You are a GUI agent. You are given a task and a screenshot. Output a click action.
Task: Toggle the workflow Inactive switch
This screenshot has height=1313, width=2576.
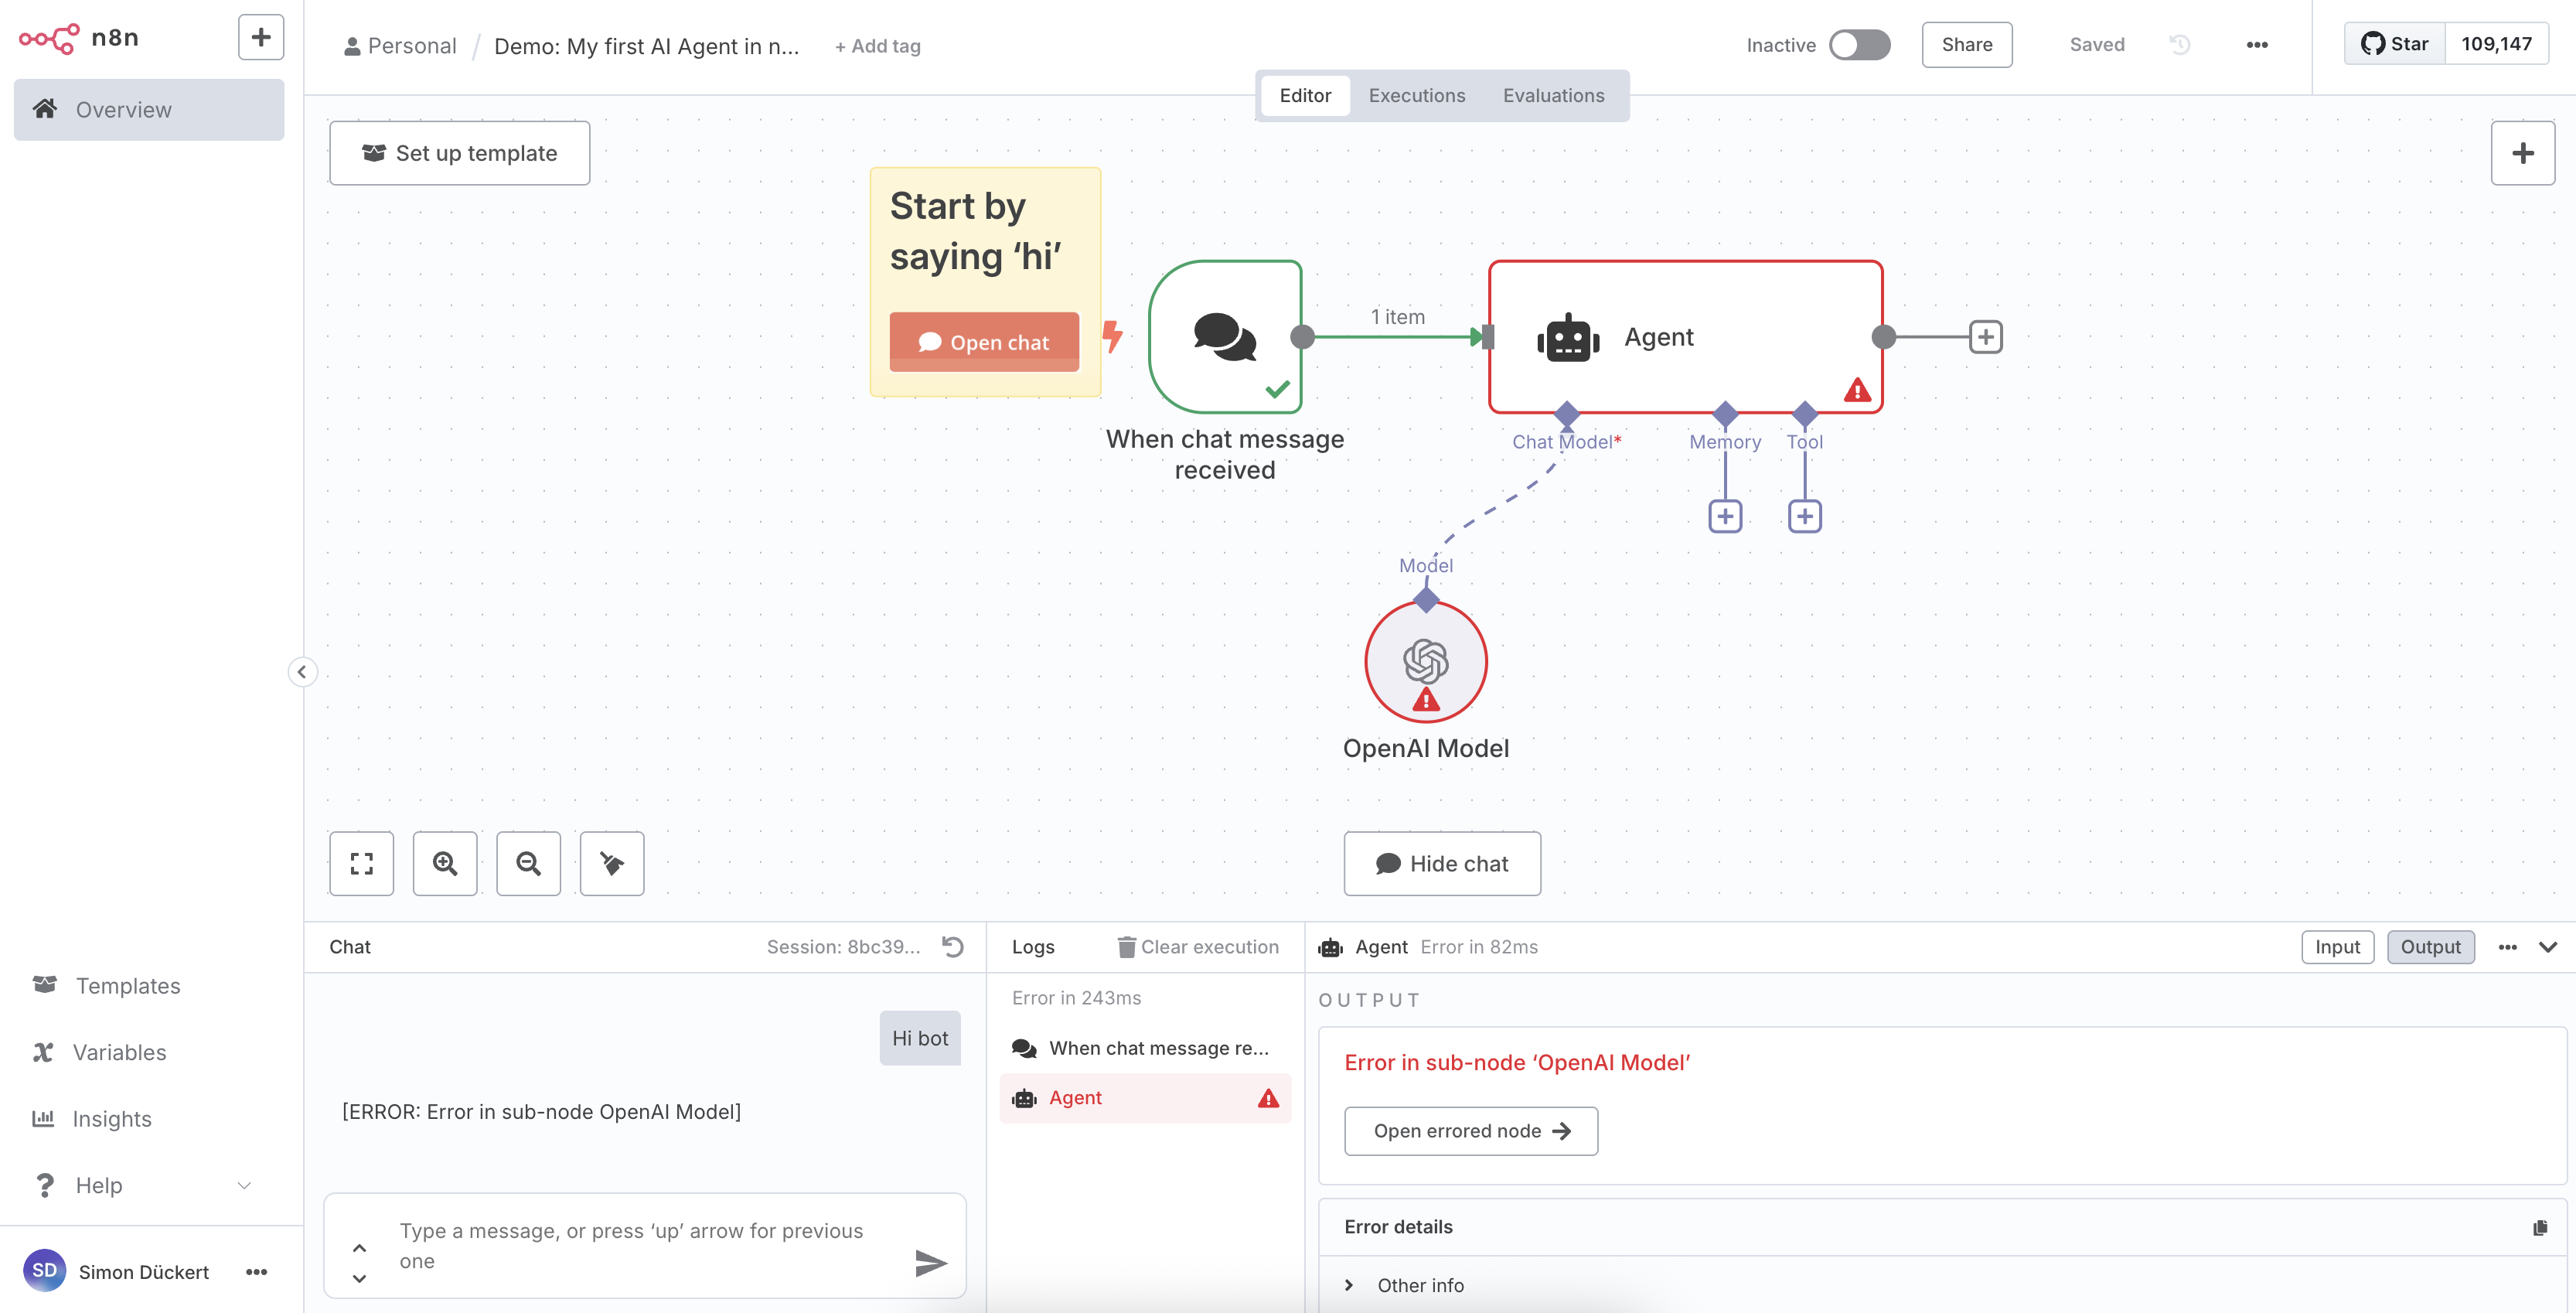pos(1859,45)
